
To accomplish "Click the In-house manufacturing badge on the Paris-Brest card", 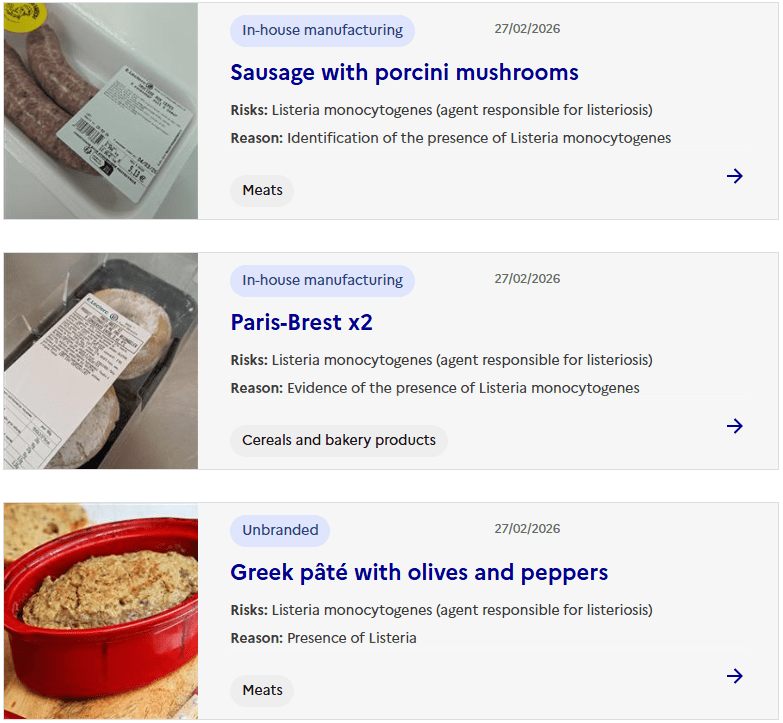I will coord(322,281).
